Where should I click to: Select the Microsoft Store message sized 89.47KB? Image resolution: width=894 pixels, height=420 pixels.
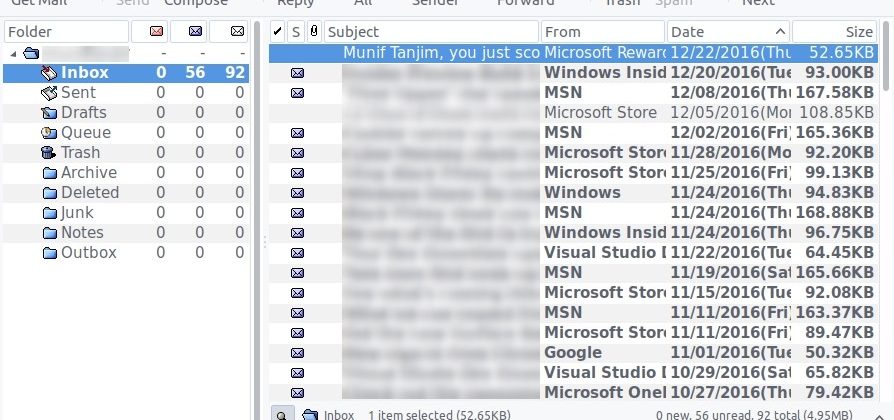tap(573, 333)
